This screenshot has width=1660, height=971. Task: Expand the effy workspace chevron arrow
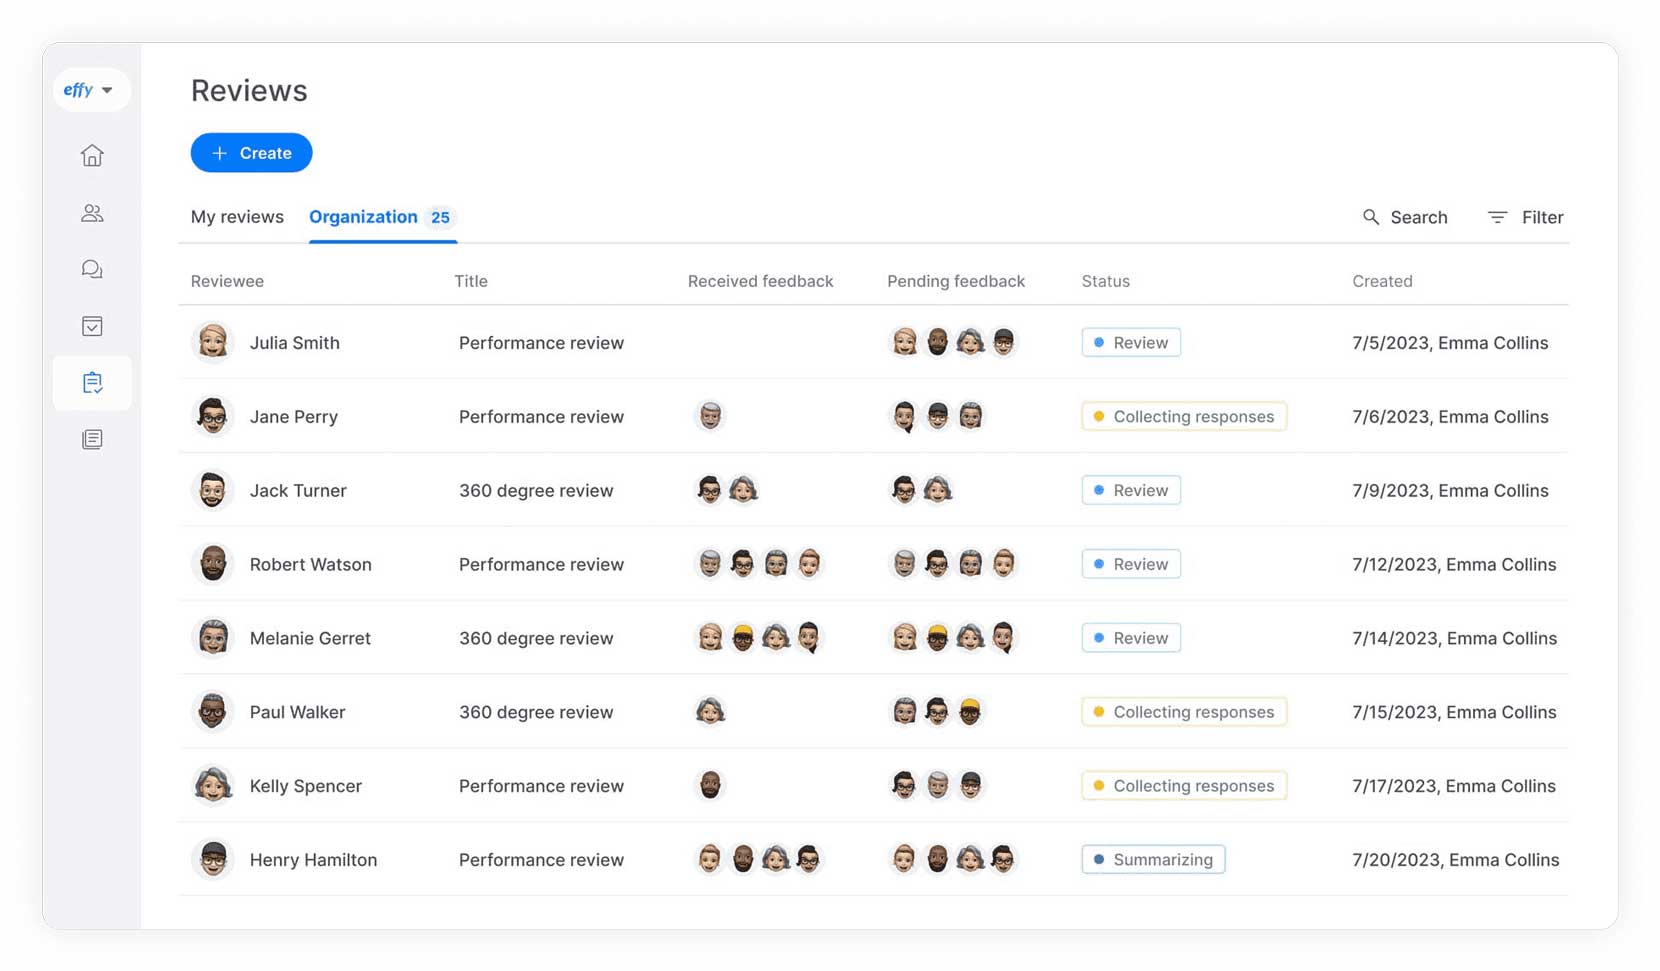coord(108,90)
